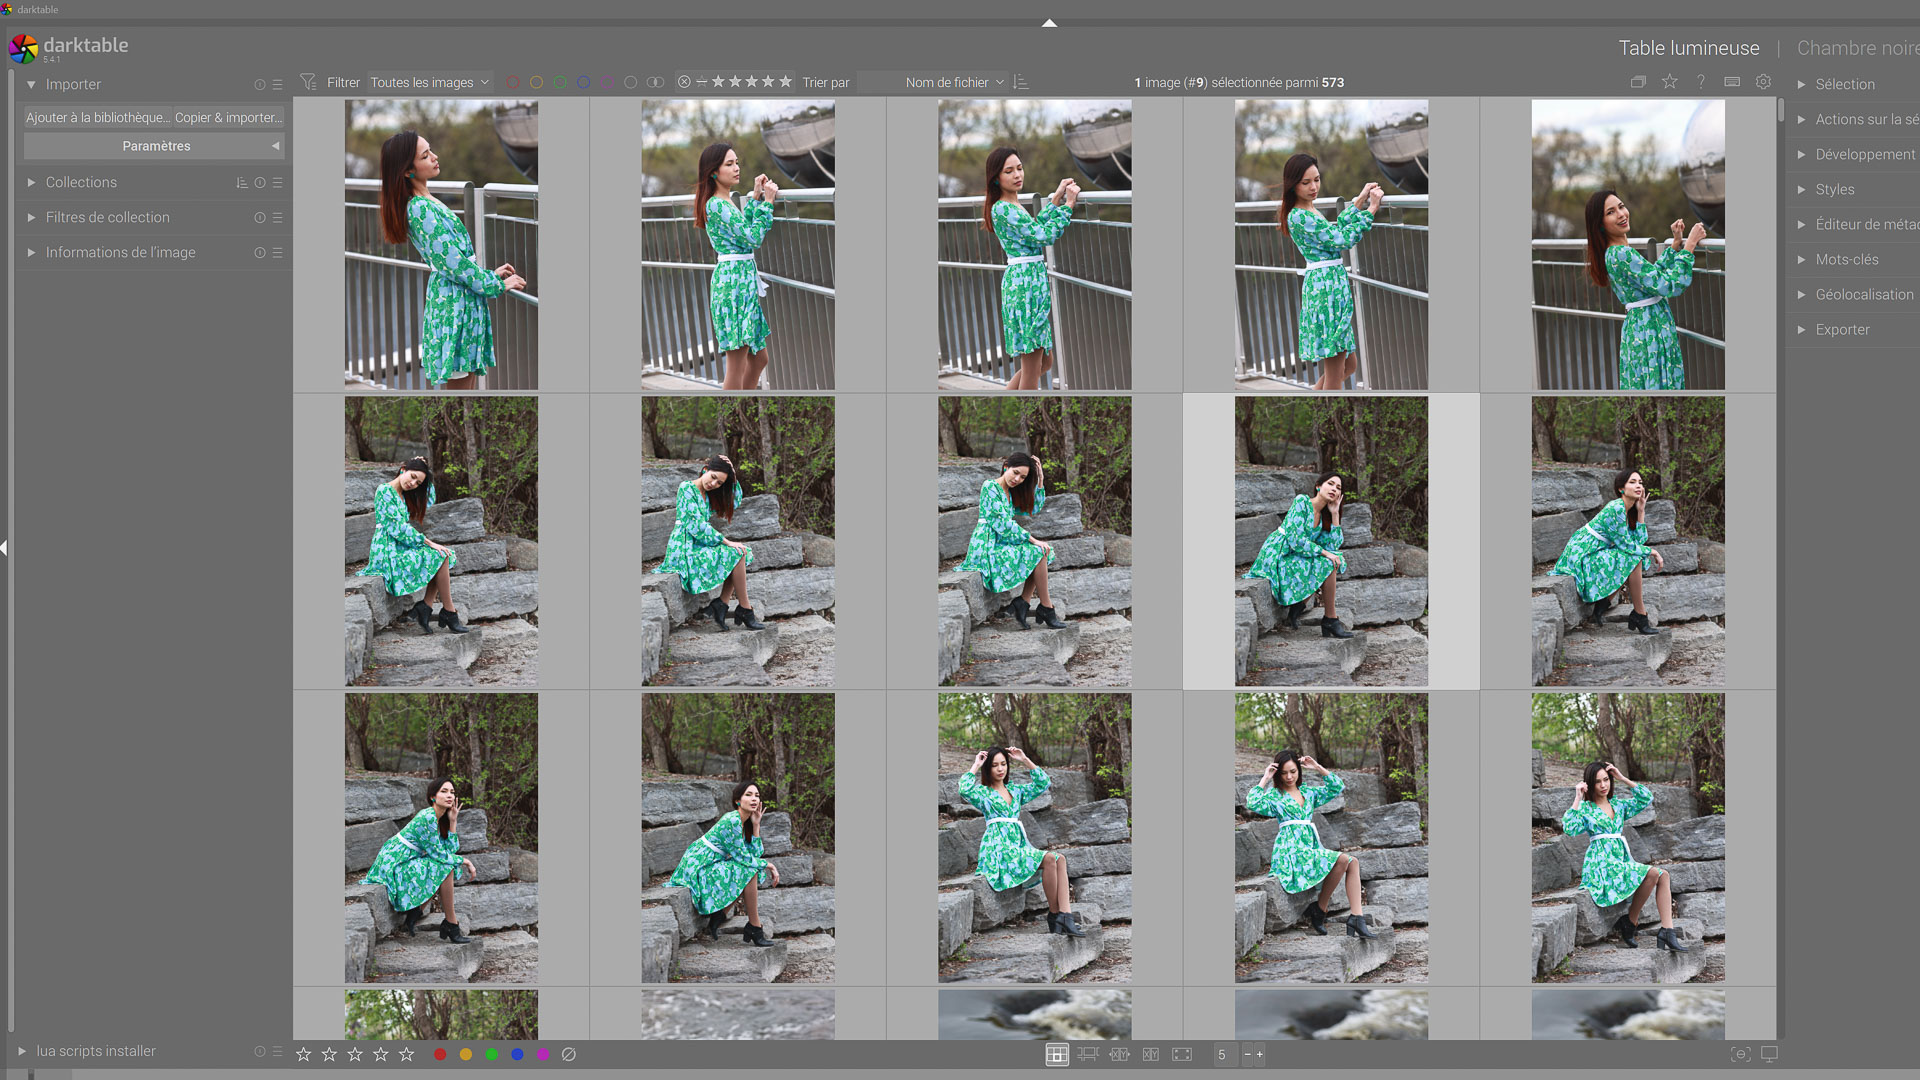1920x1080 pixels.
Task: Decrease thumbnails per row with minus
Action: (x=1247, y=1054)
